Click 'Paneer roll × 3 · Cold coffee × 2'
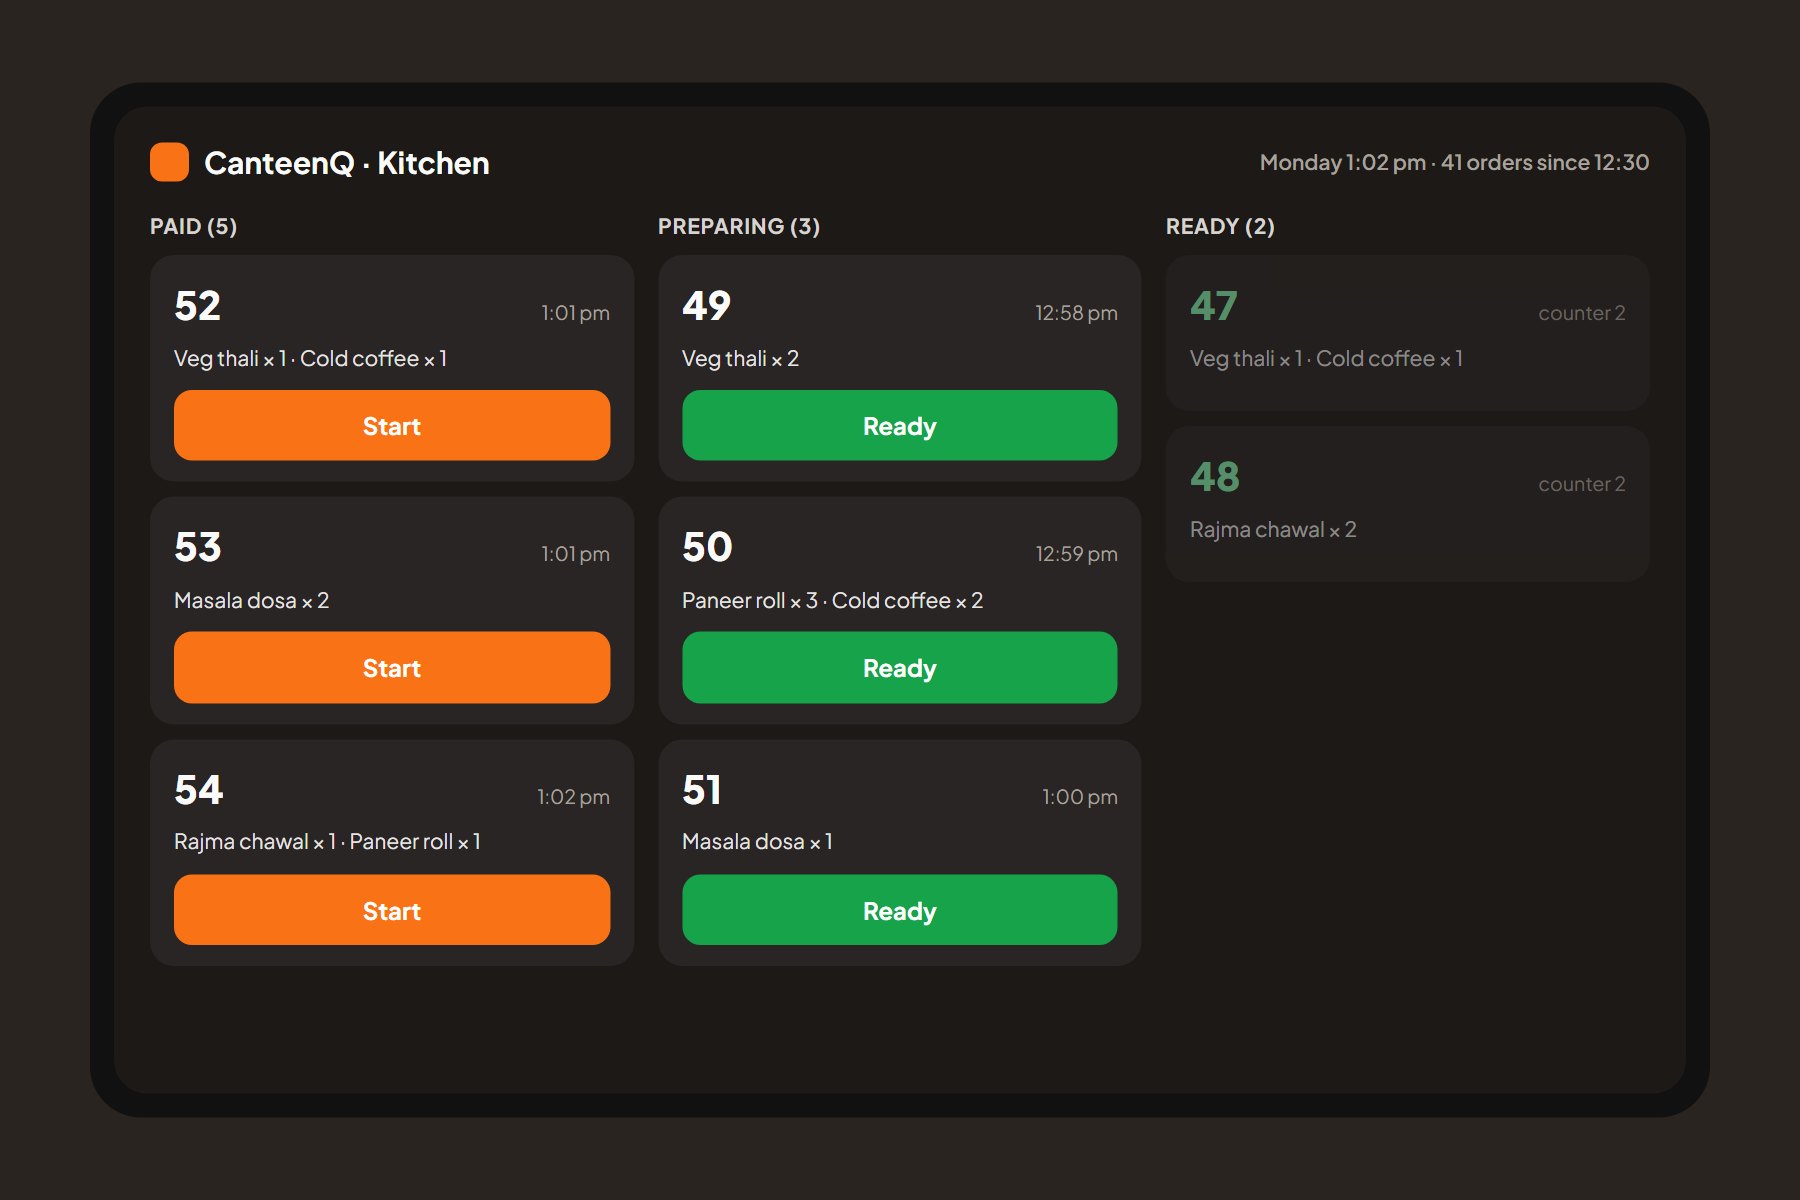The image size is (1800, 1200). pyautogui.click(x=832, y=601)
